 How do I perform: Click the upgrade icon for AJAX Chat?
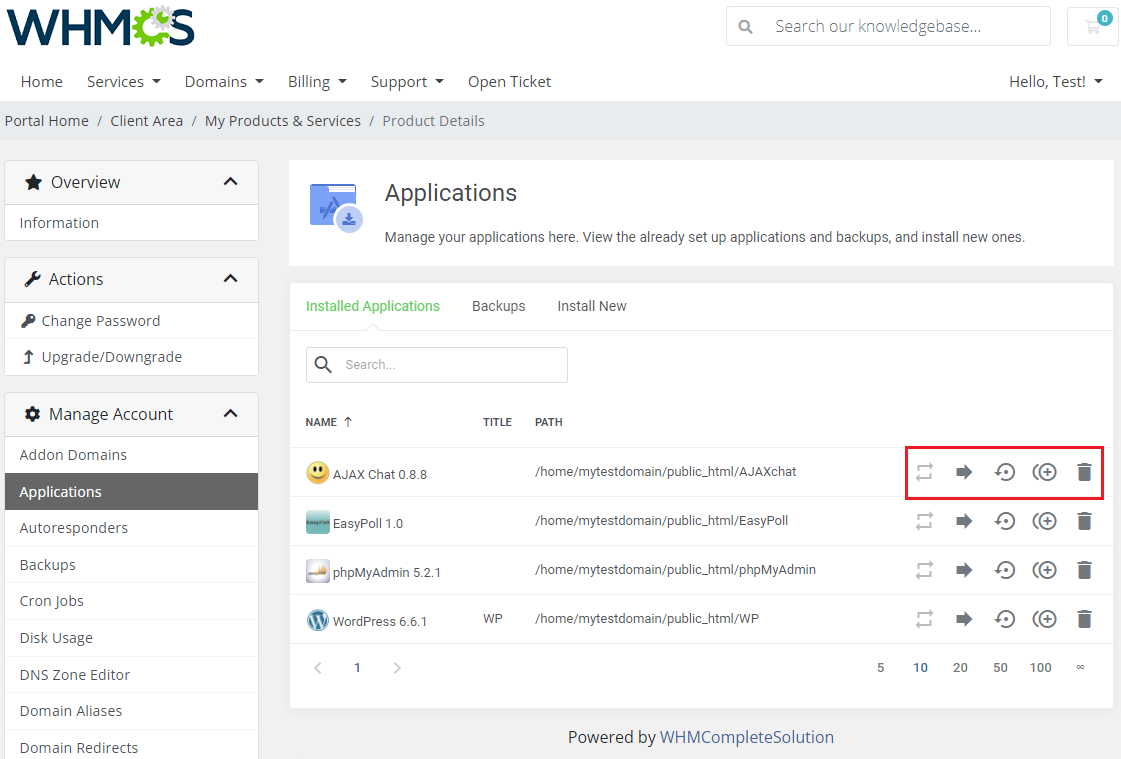(924, 472)
